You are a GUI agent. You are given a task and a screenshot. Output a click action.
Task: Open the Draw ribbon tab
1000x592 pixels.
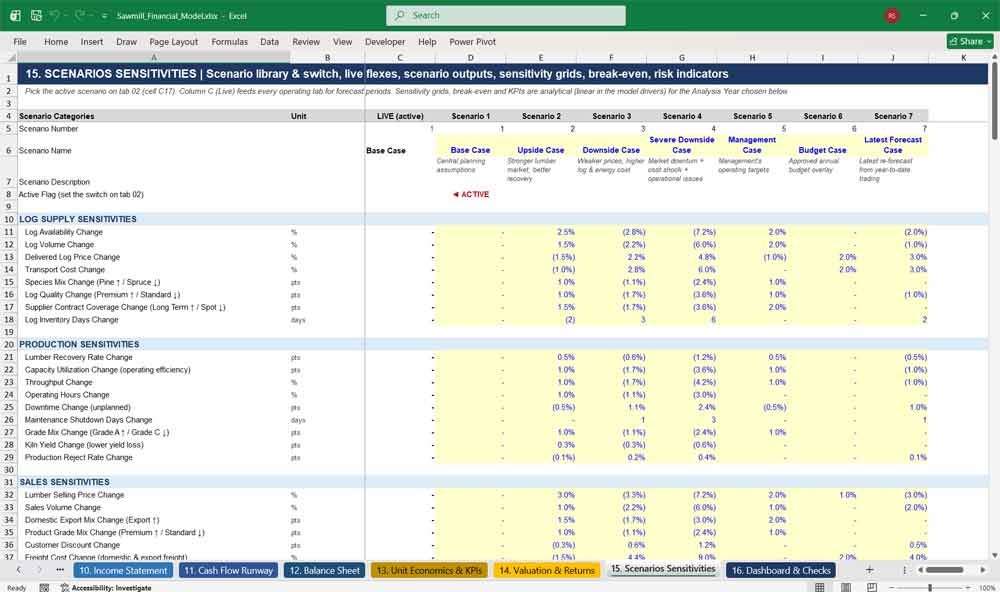[126, 41]
